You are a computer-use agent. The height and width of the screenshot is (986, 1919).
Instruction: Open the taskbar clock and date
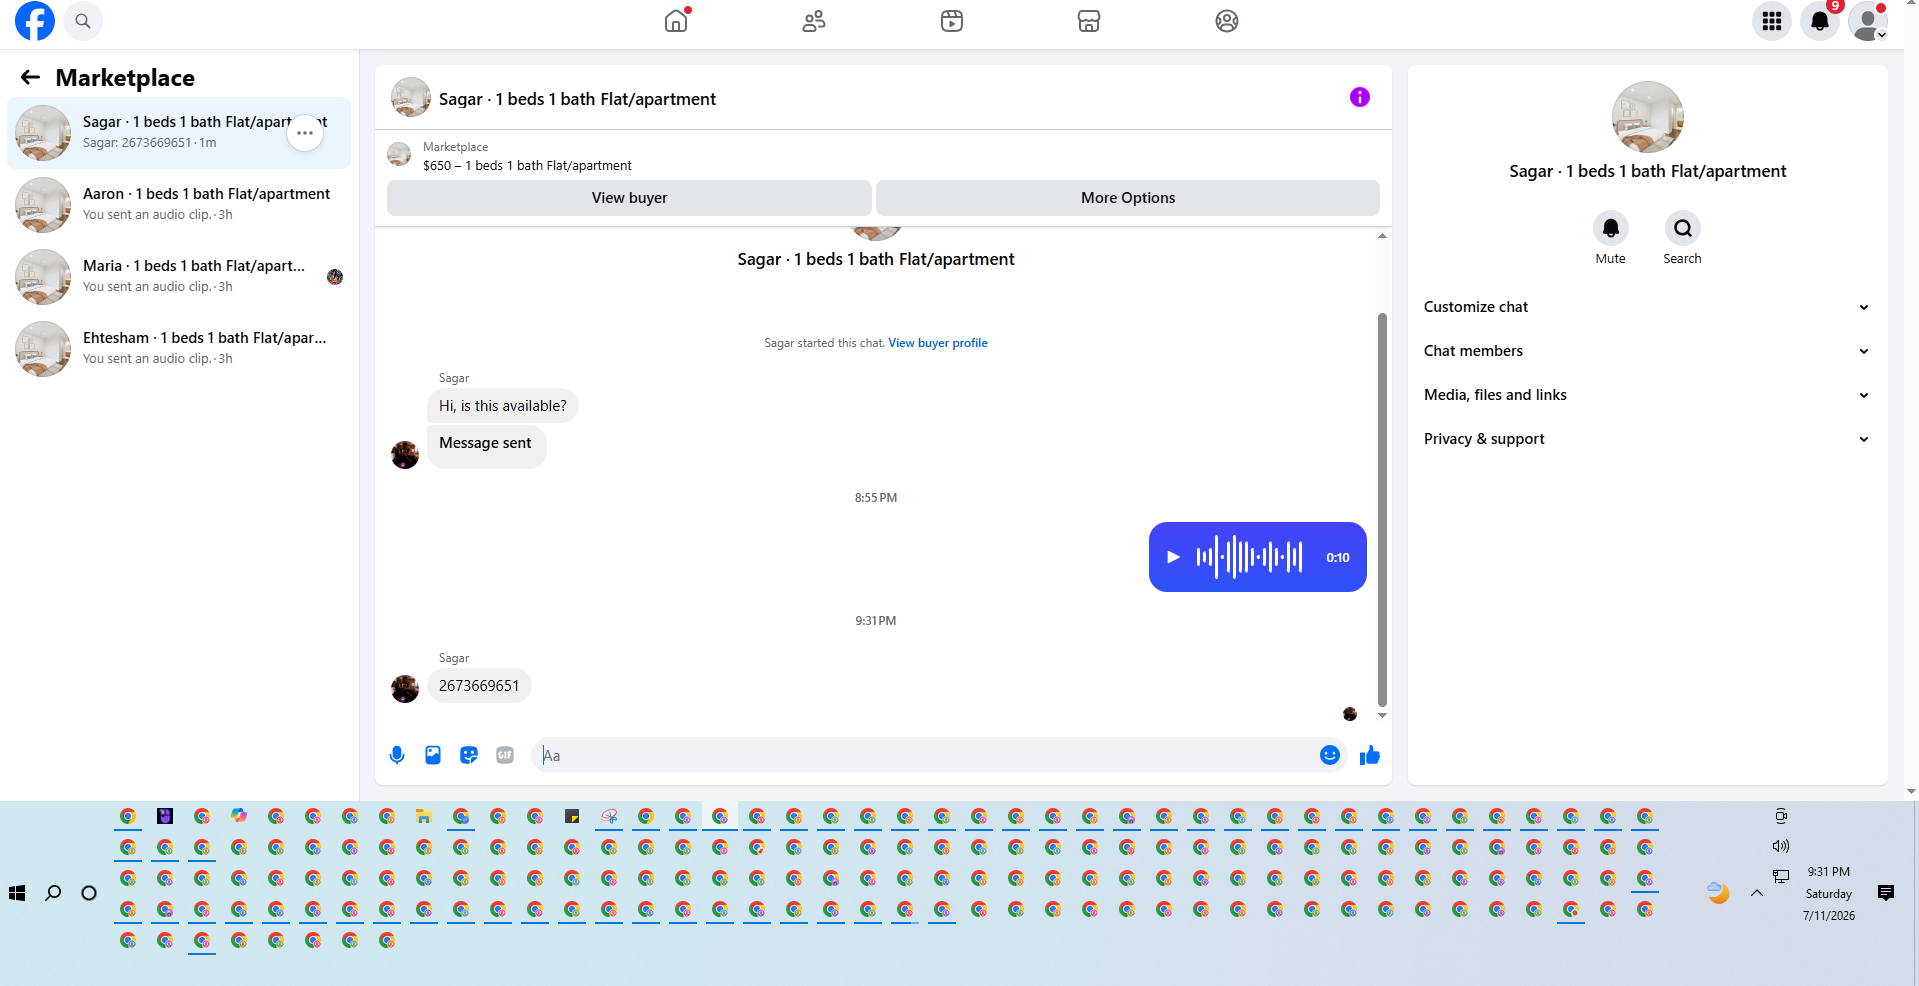pyautogui.click(x=1829, y=893)
